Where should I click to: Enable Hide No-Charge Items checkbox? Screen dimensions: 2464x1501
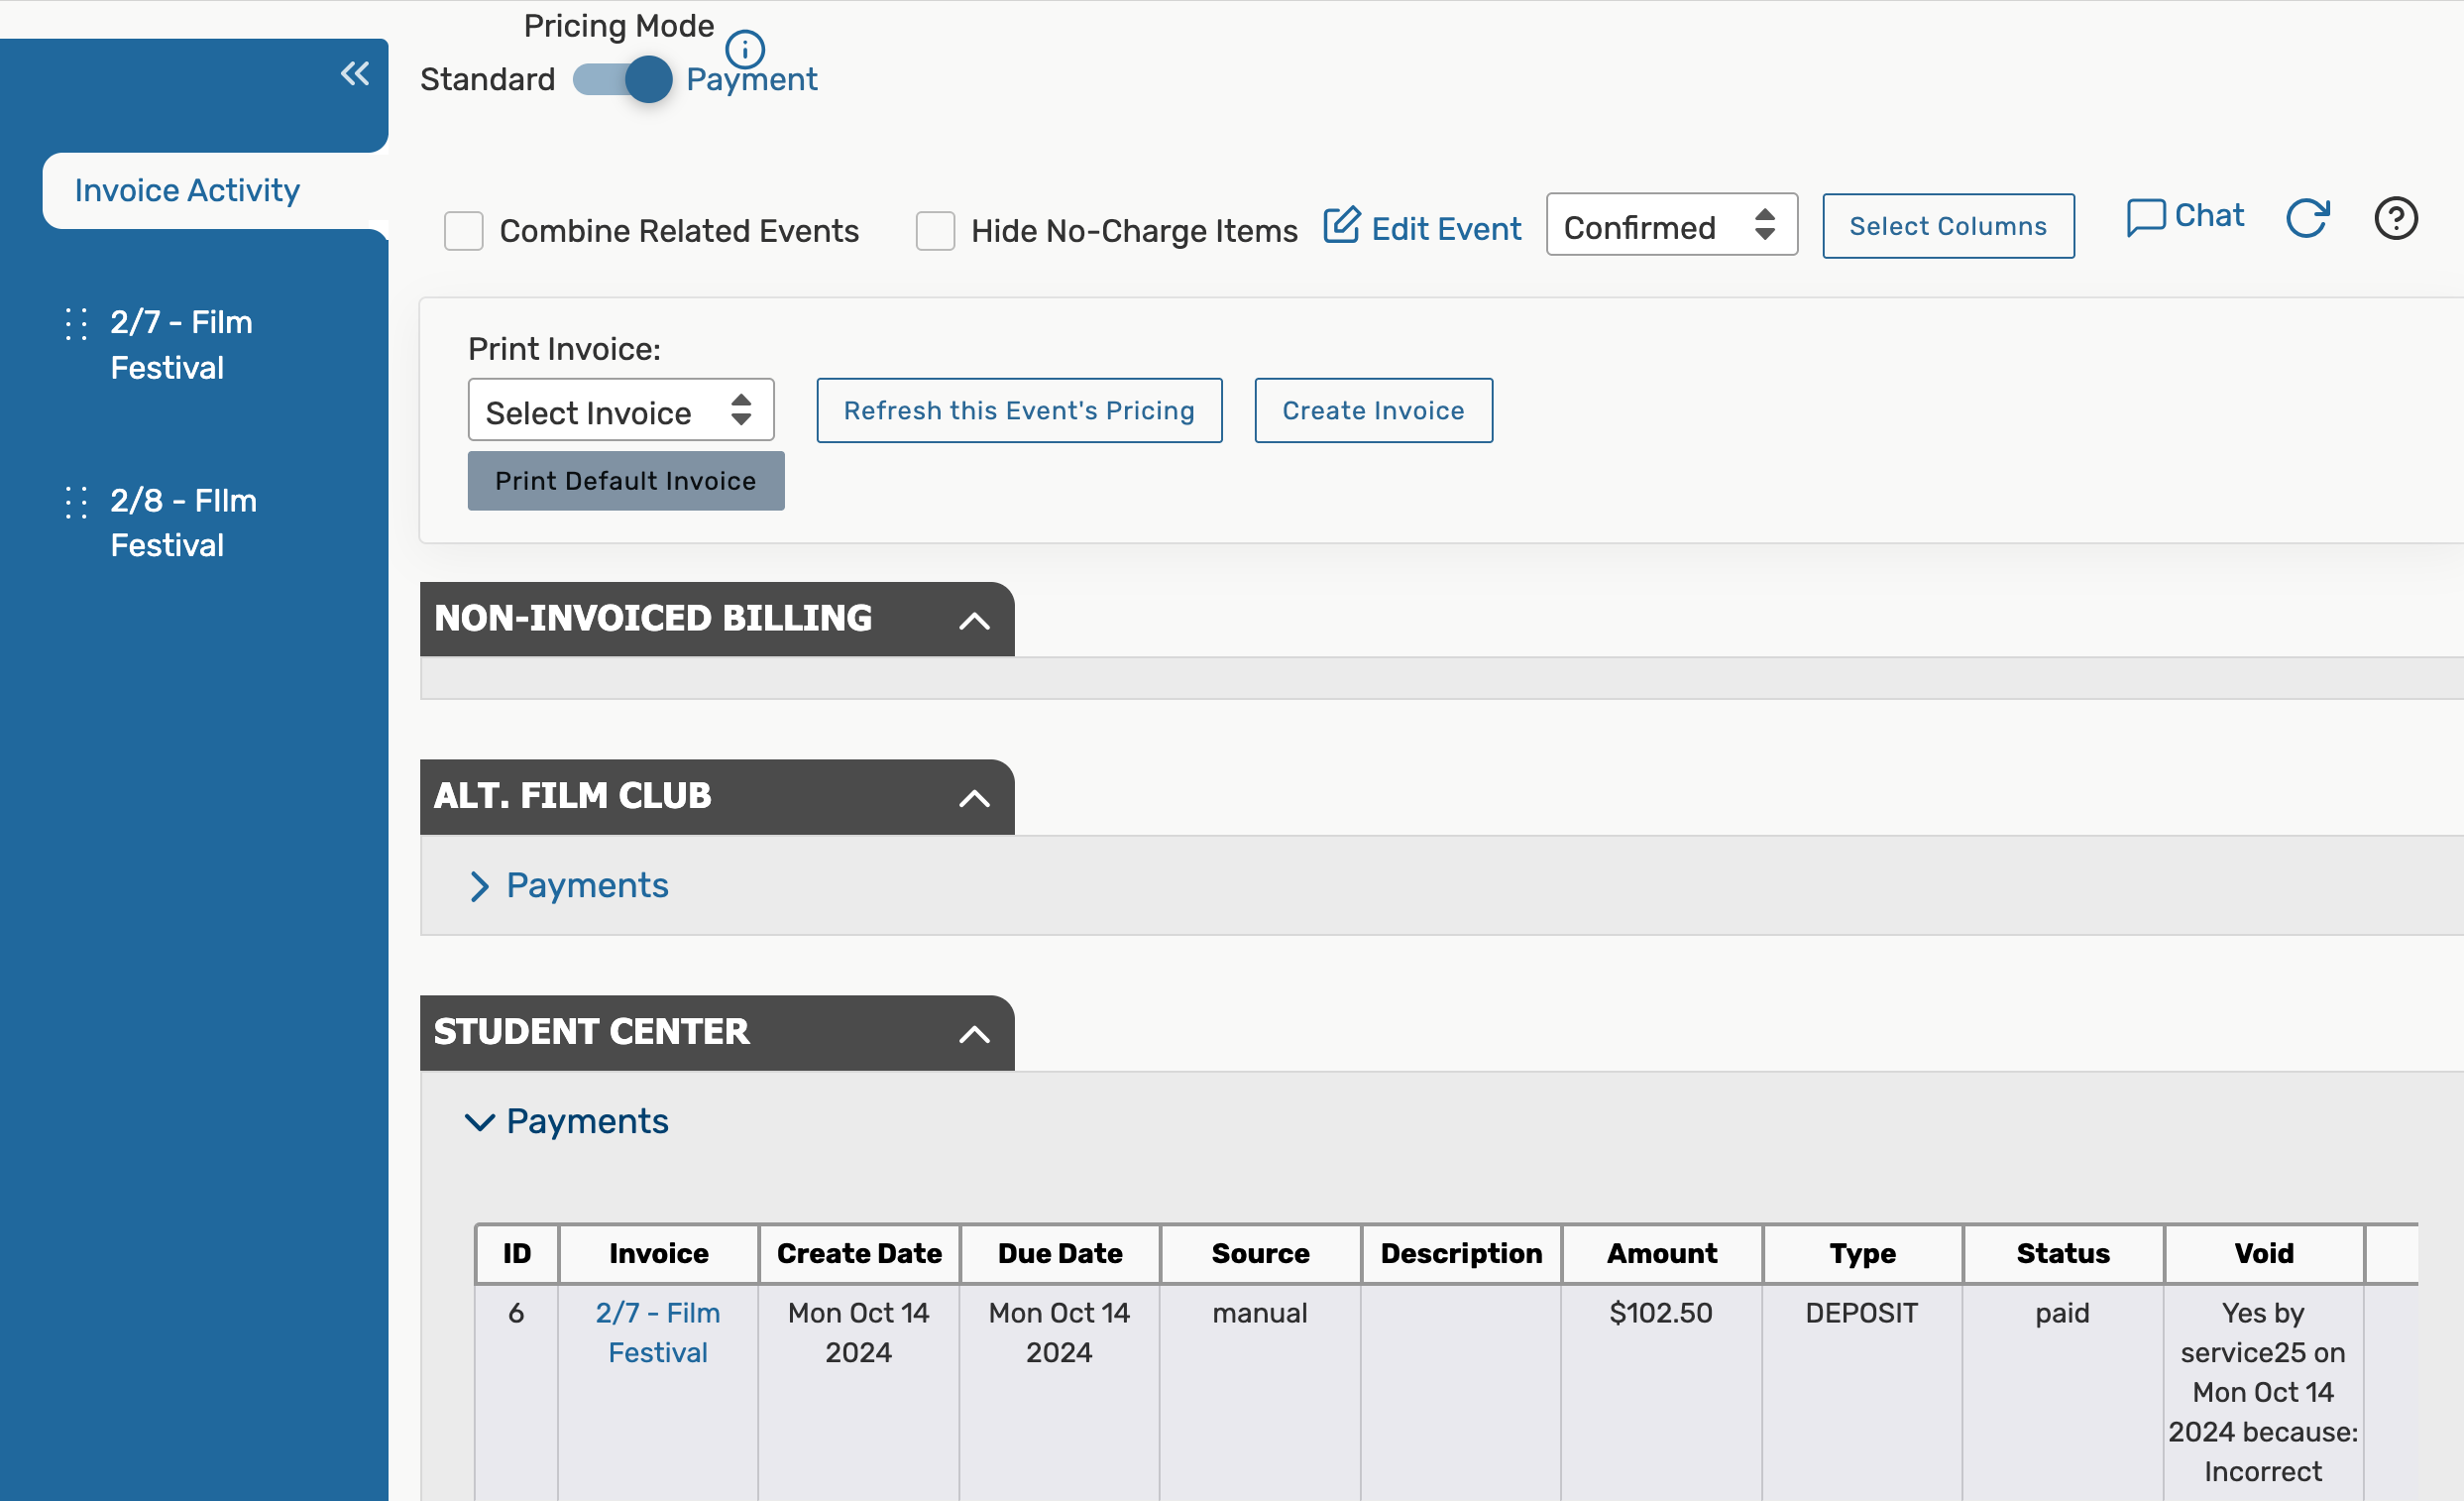click(x=935, y=231)
